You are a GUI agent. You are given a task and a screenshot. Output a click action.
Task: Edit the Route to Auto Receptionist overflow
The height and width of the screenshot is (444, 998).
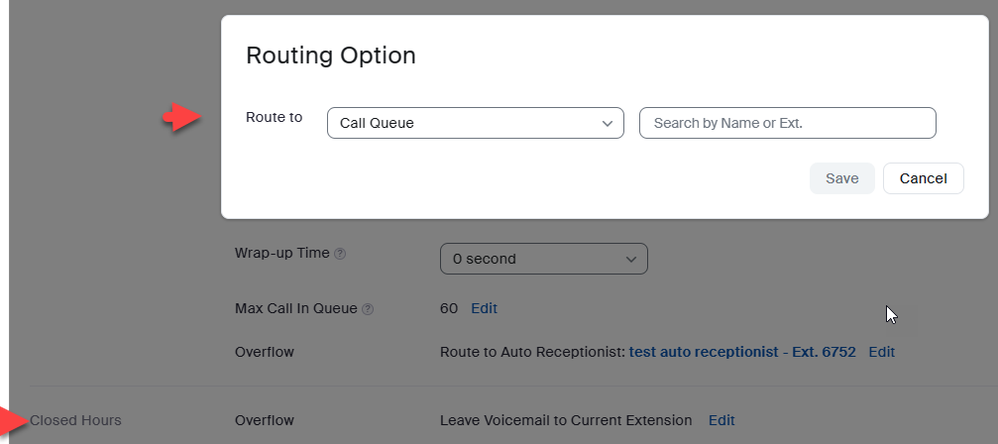881,352
